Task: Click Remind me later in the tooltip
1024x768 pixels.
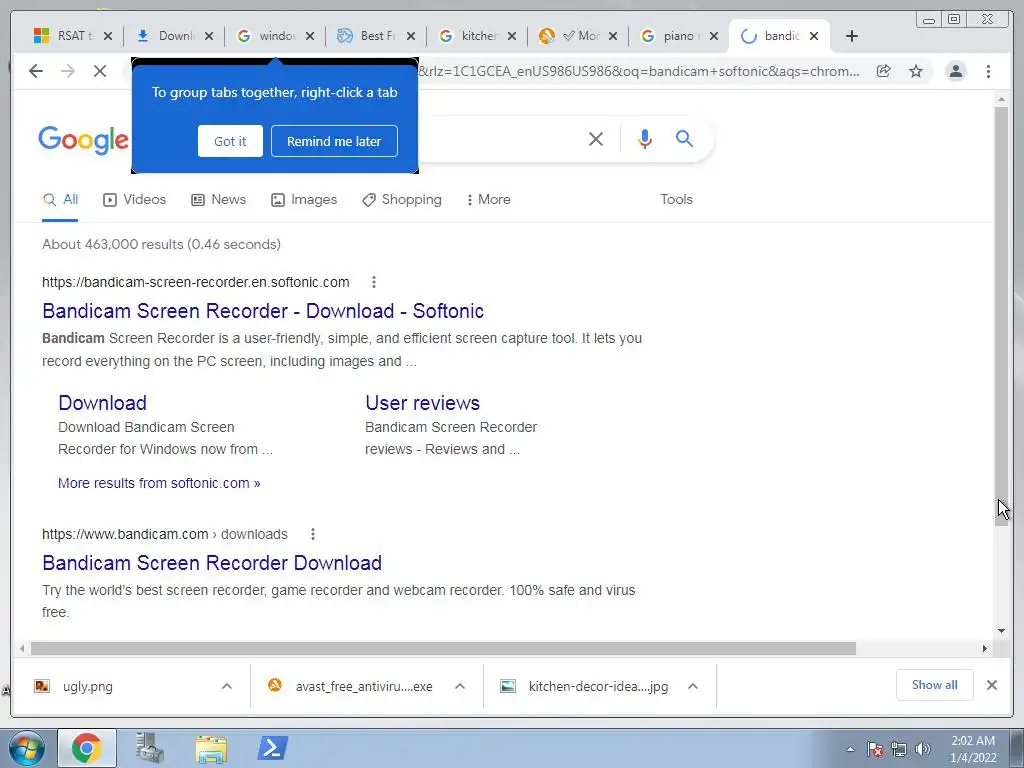Action: click(334, 141)
